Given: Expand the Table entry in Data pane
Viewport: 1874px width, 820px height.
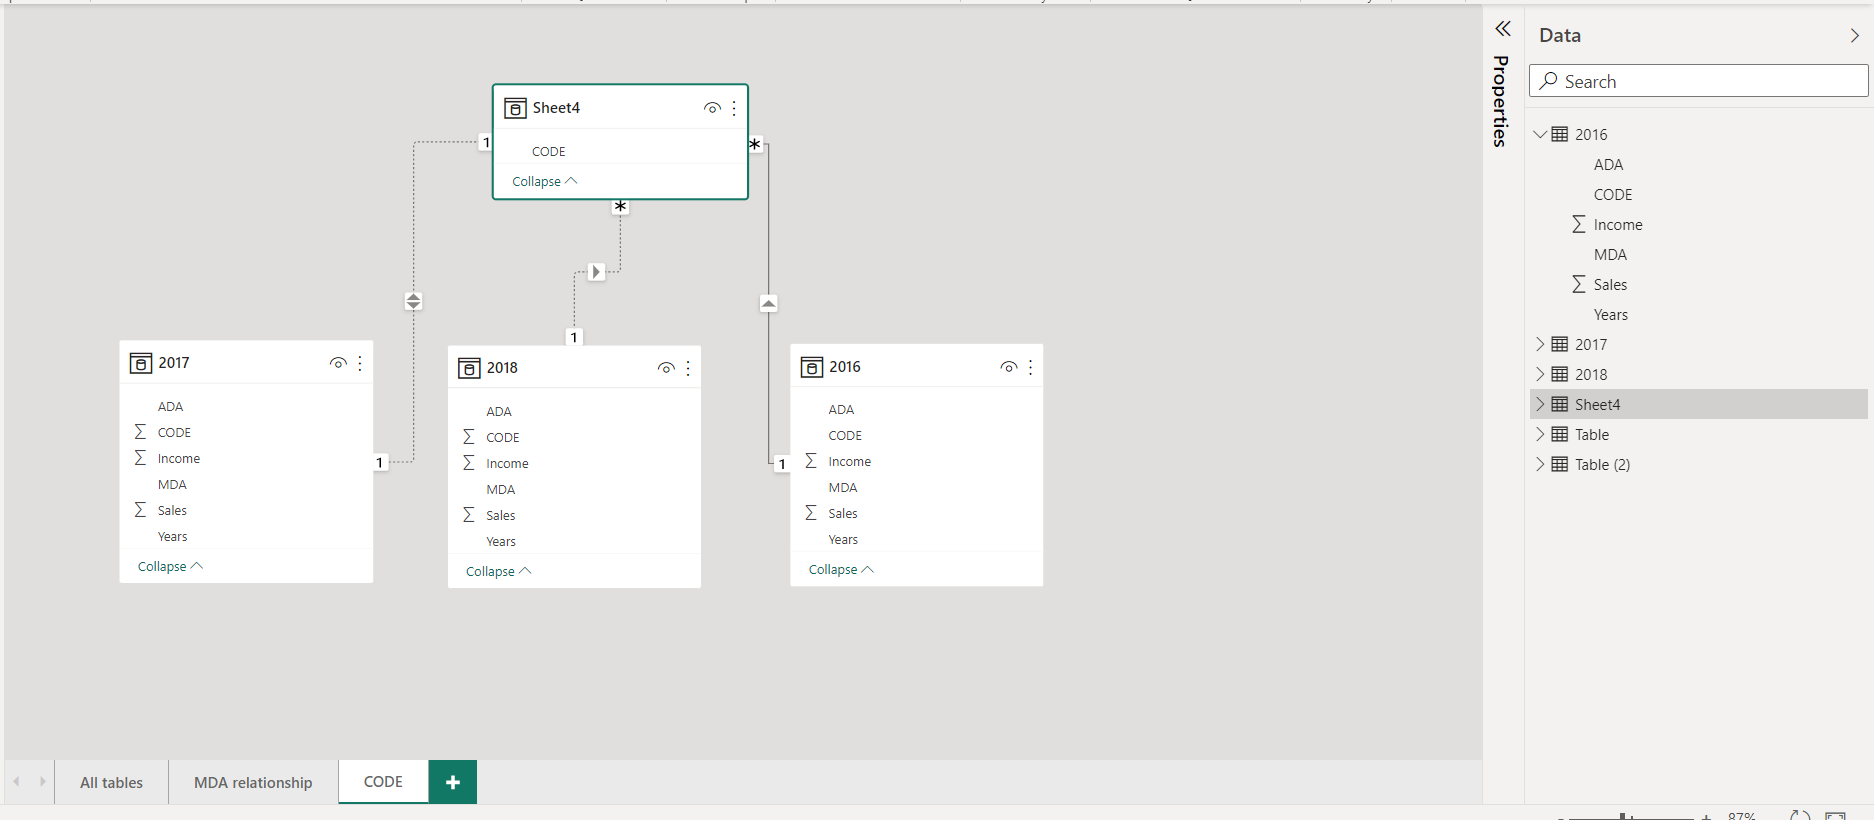Looking at the screenshot, I should (x=1540, y=434).
